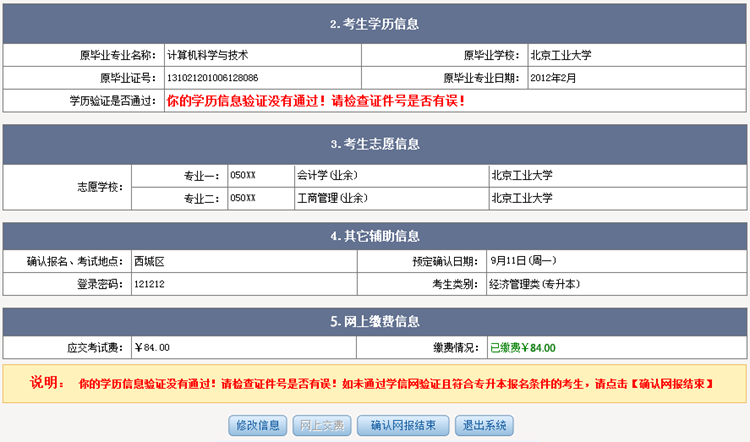Click the green 已缴费￥84.00 status
Screen dimensions: 750x442
pyautogui.click(x=522, y=347)
